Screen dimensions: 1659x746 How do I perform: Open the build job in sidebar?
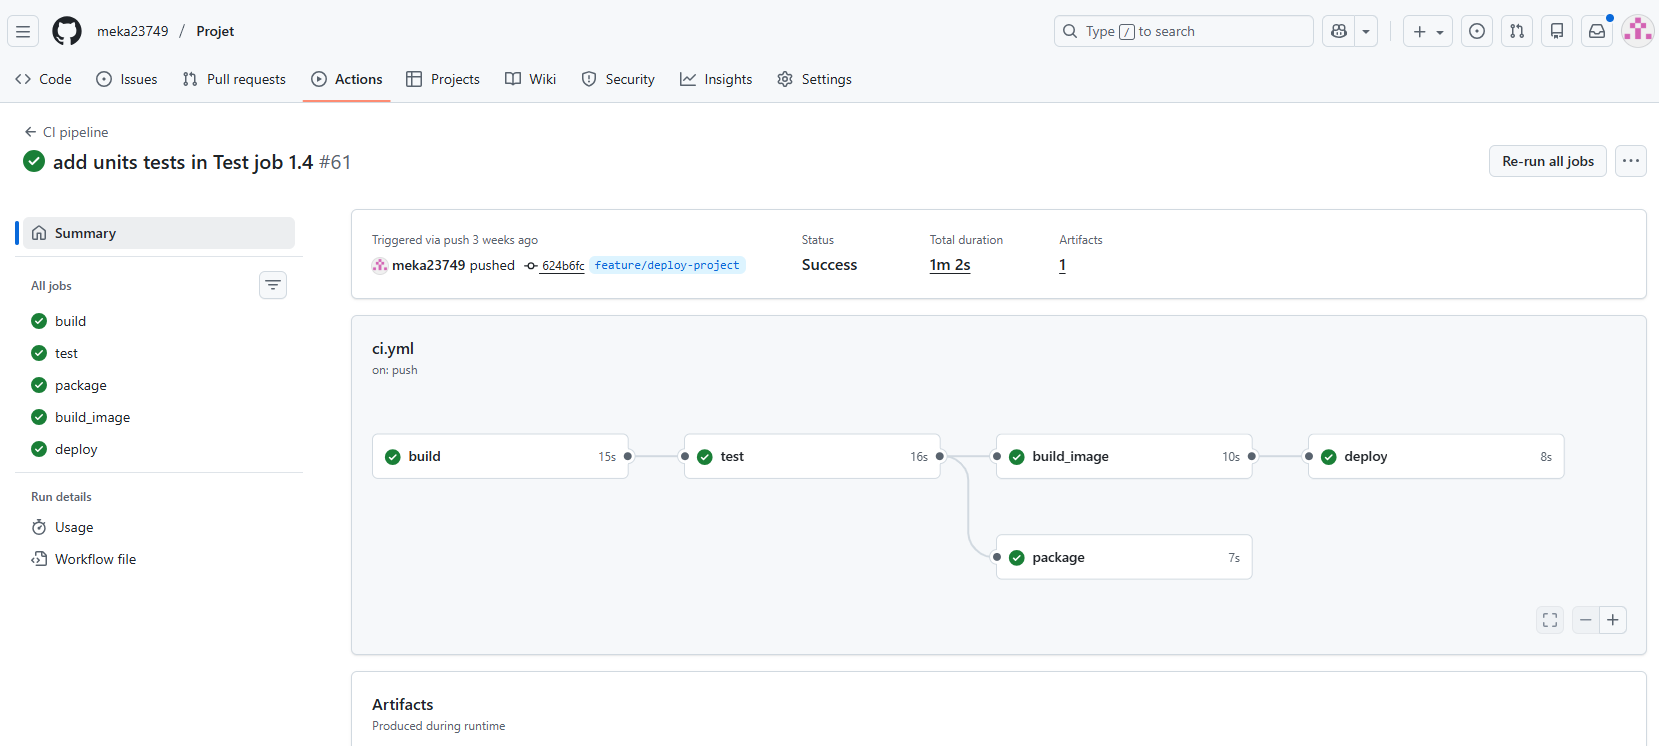point(159,321)
